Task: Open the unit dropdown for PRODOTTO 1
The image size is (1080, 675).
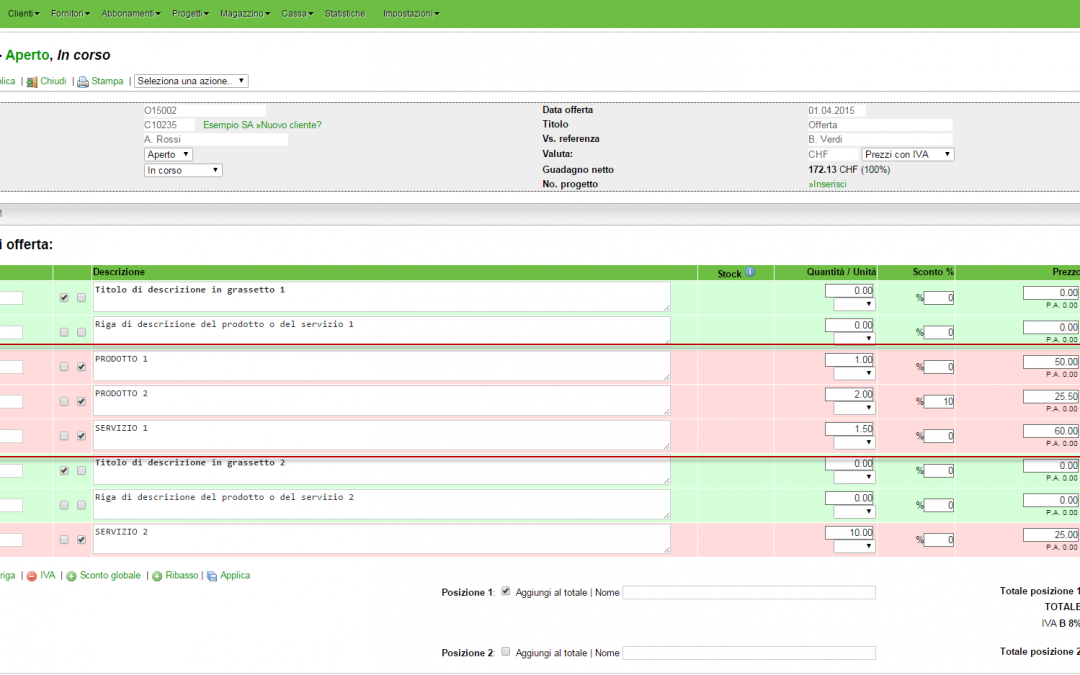Action: click(855, 374)
